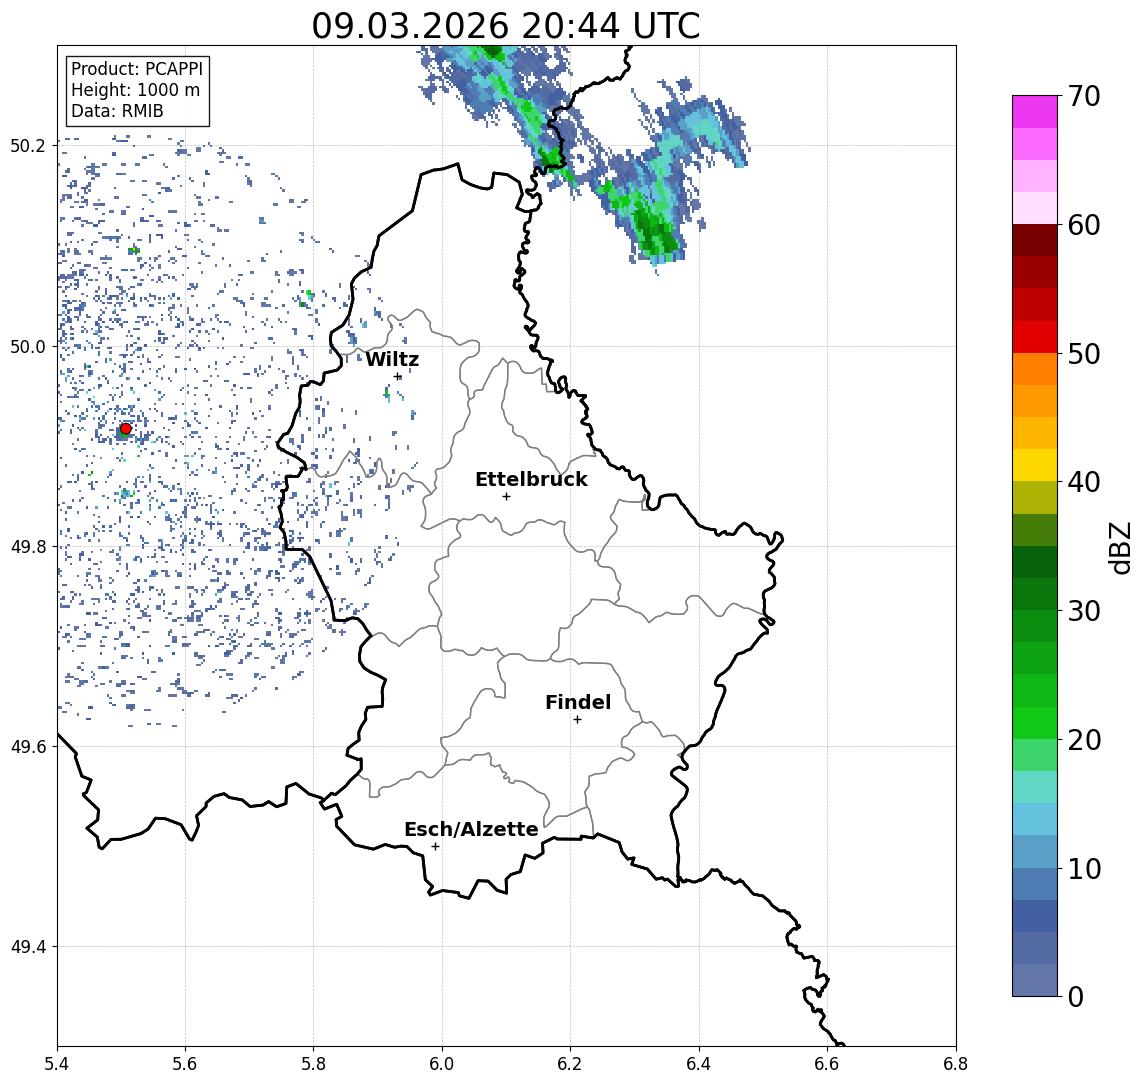
Task: Click the colorbar tick label '50'
Action: 1084,354
